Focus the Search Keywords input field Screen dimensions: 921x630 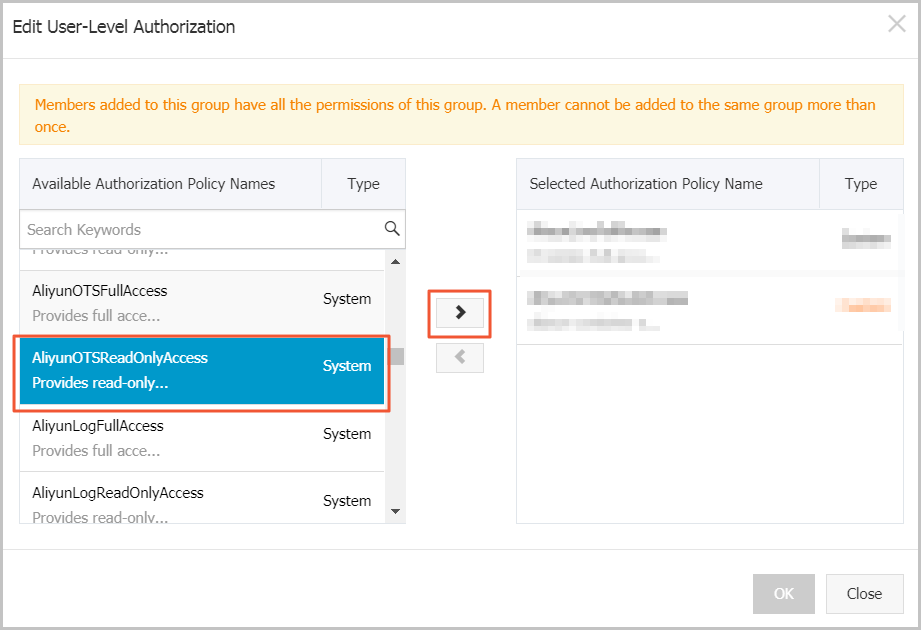(x=212, y=229)
